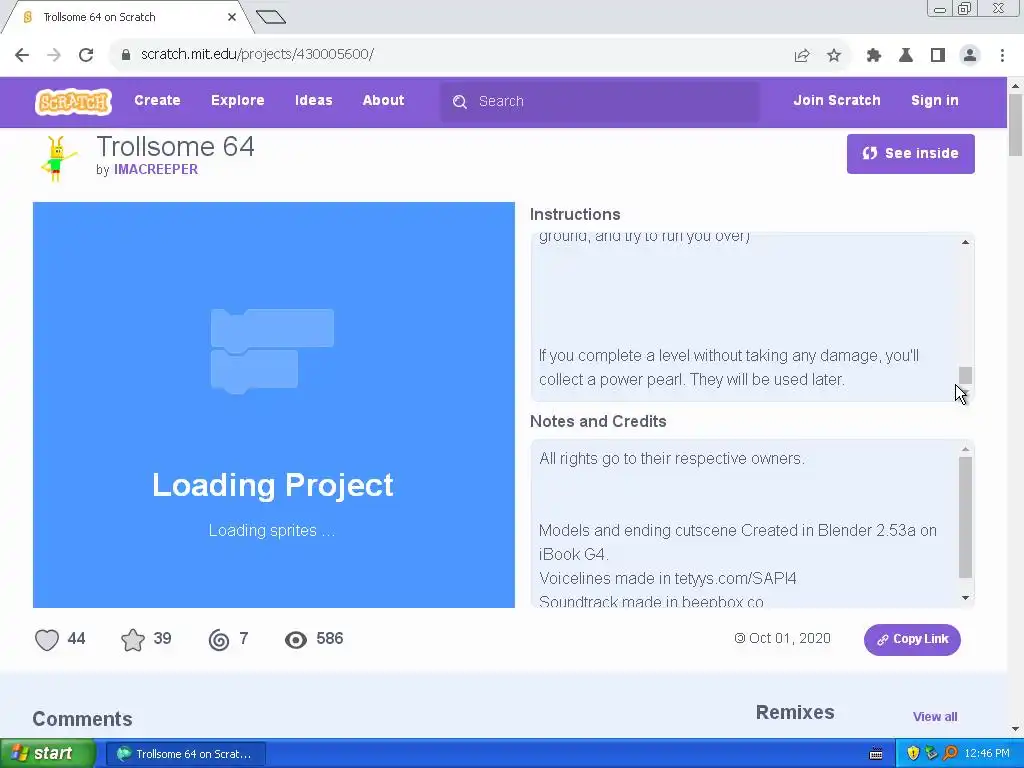Open the extensions puzzle icon
Screen dimensions: 1024x768
874,56
